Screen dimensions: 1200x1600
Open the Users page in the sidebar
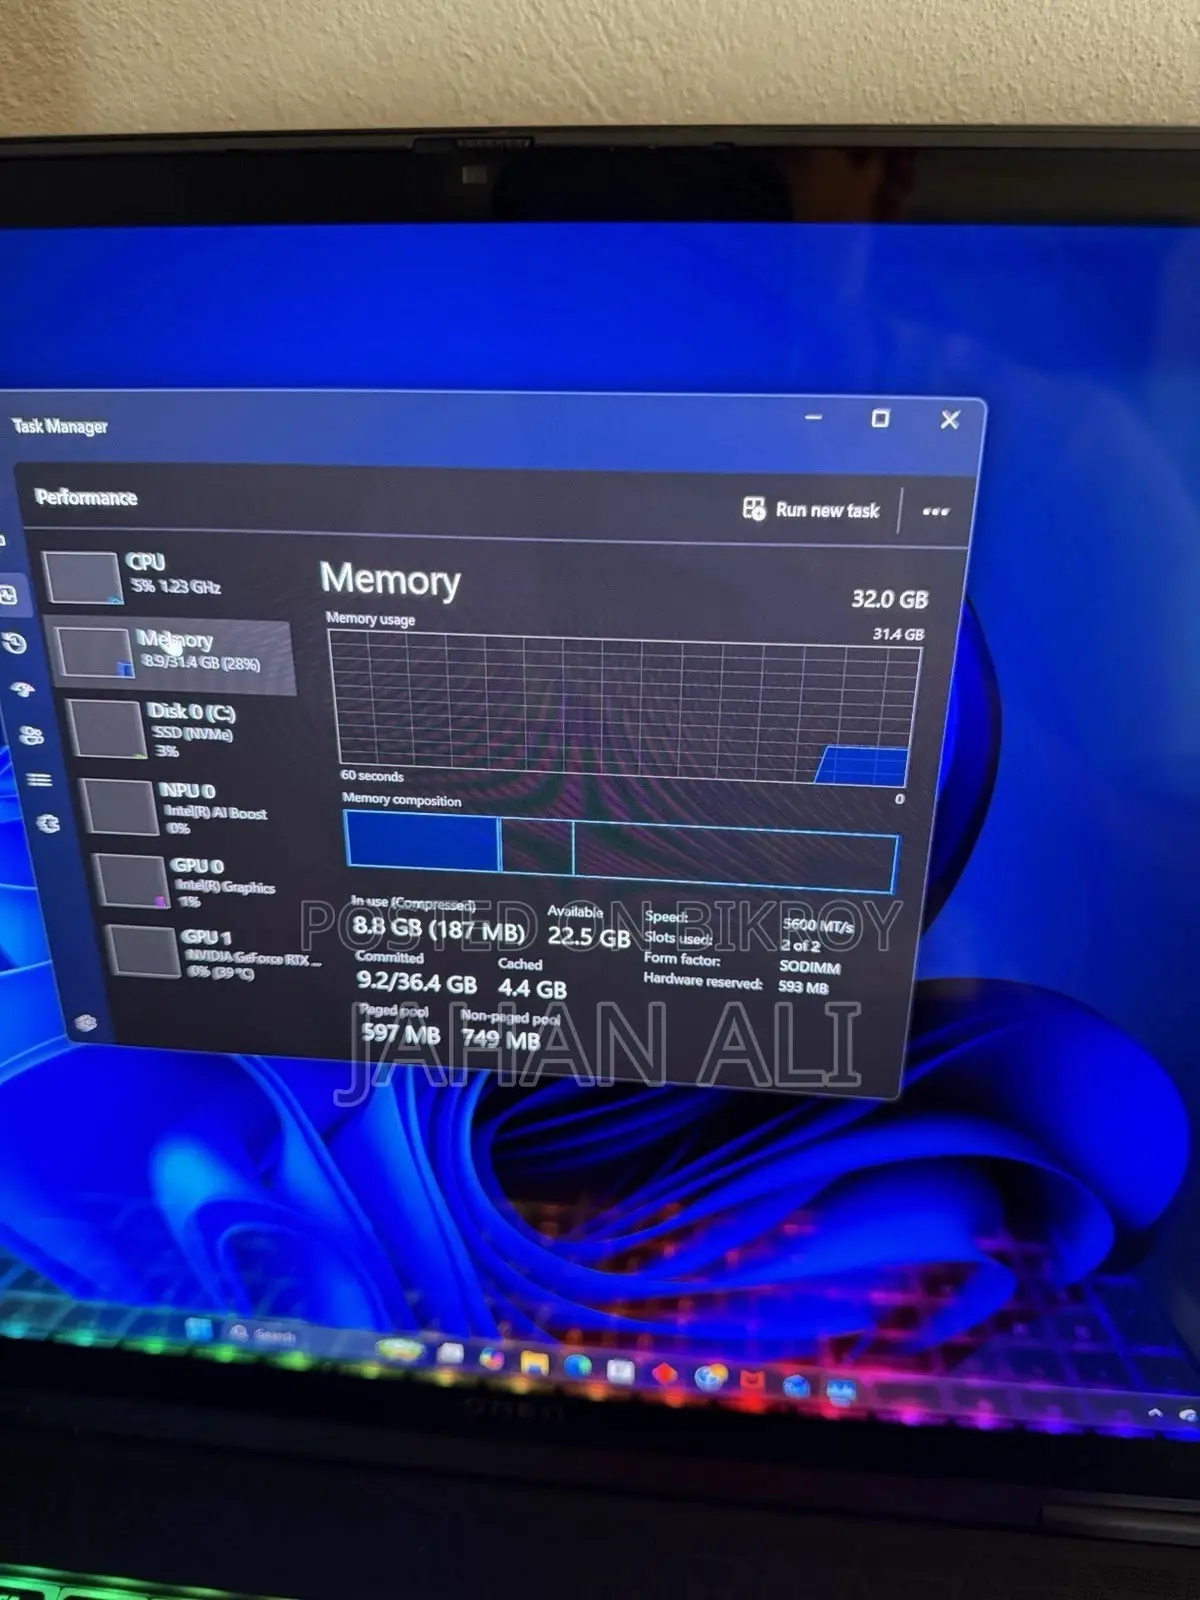tap(31, 736)
